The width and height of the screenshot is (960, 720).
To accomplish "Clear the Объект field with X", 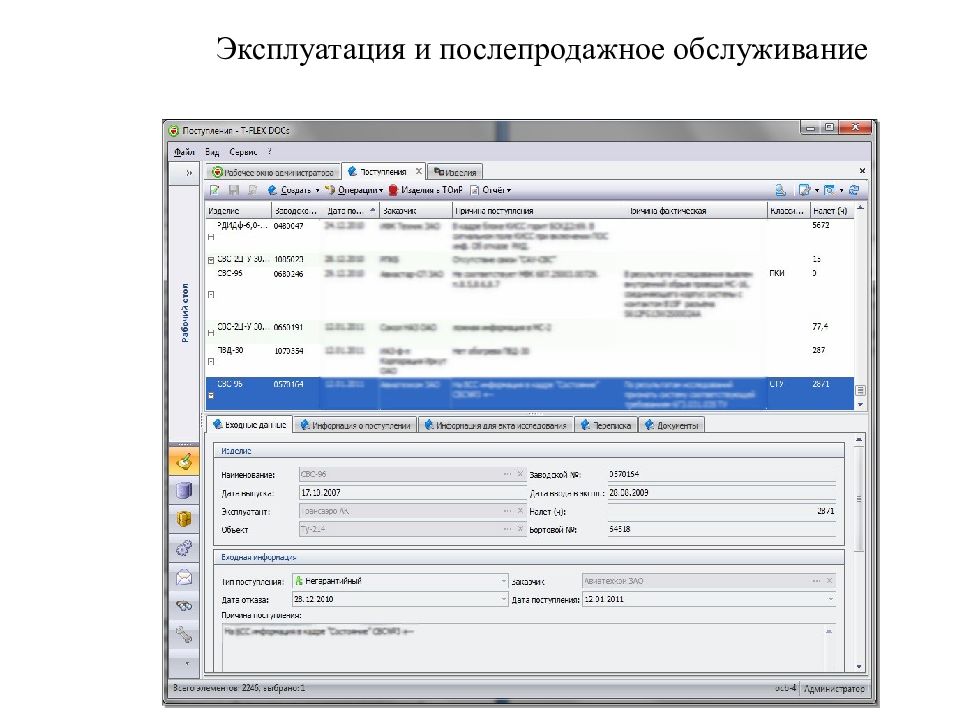I will 520,529.
